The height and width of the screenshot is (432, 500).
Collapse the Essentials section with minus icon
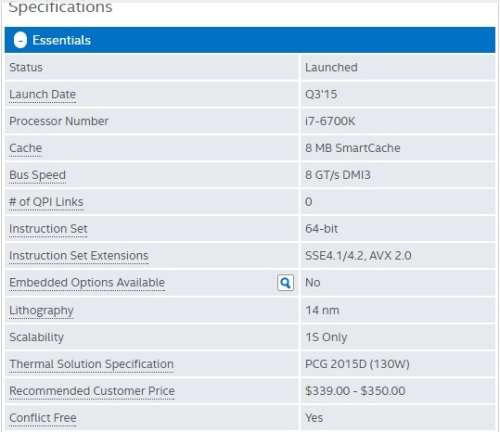(20, 40)
